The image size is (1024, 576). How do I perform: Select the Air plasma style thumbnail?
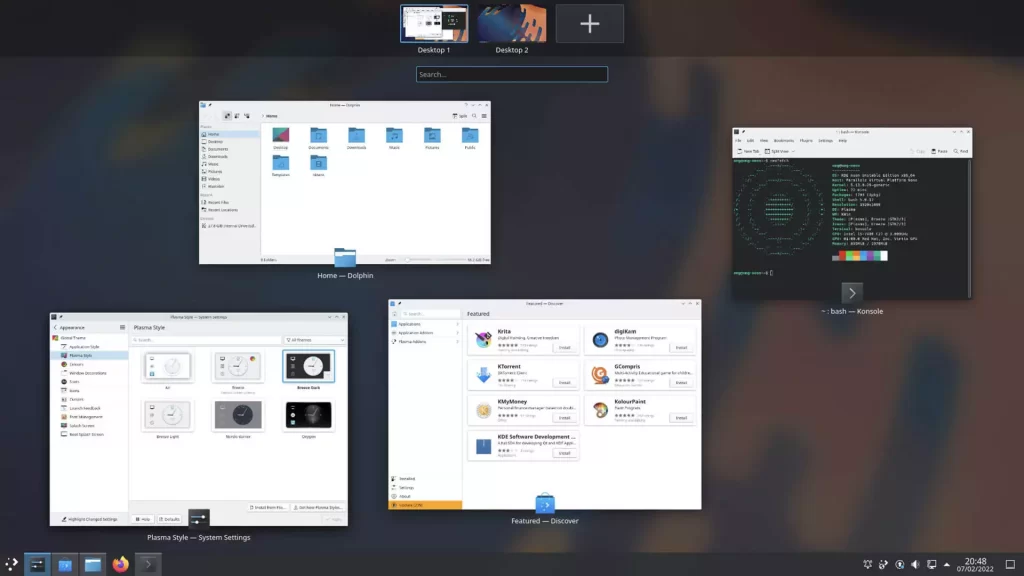(168, 366)
